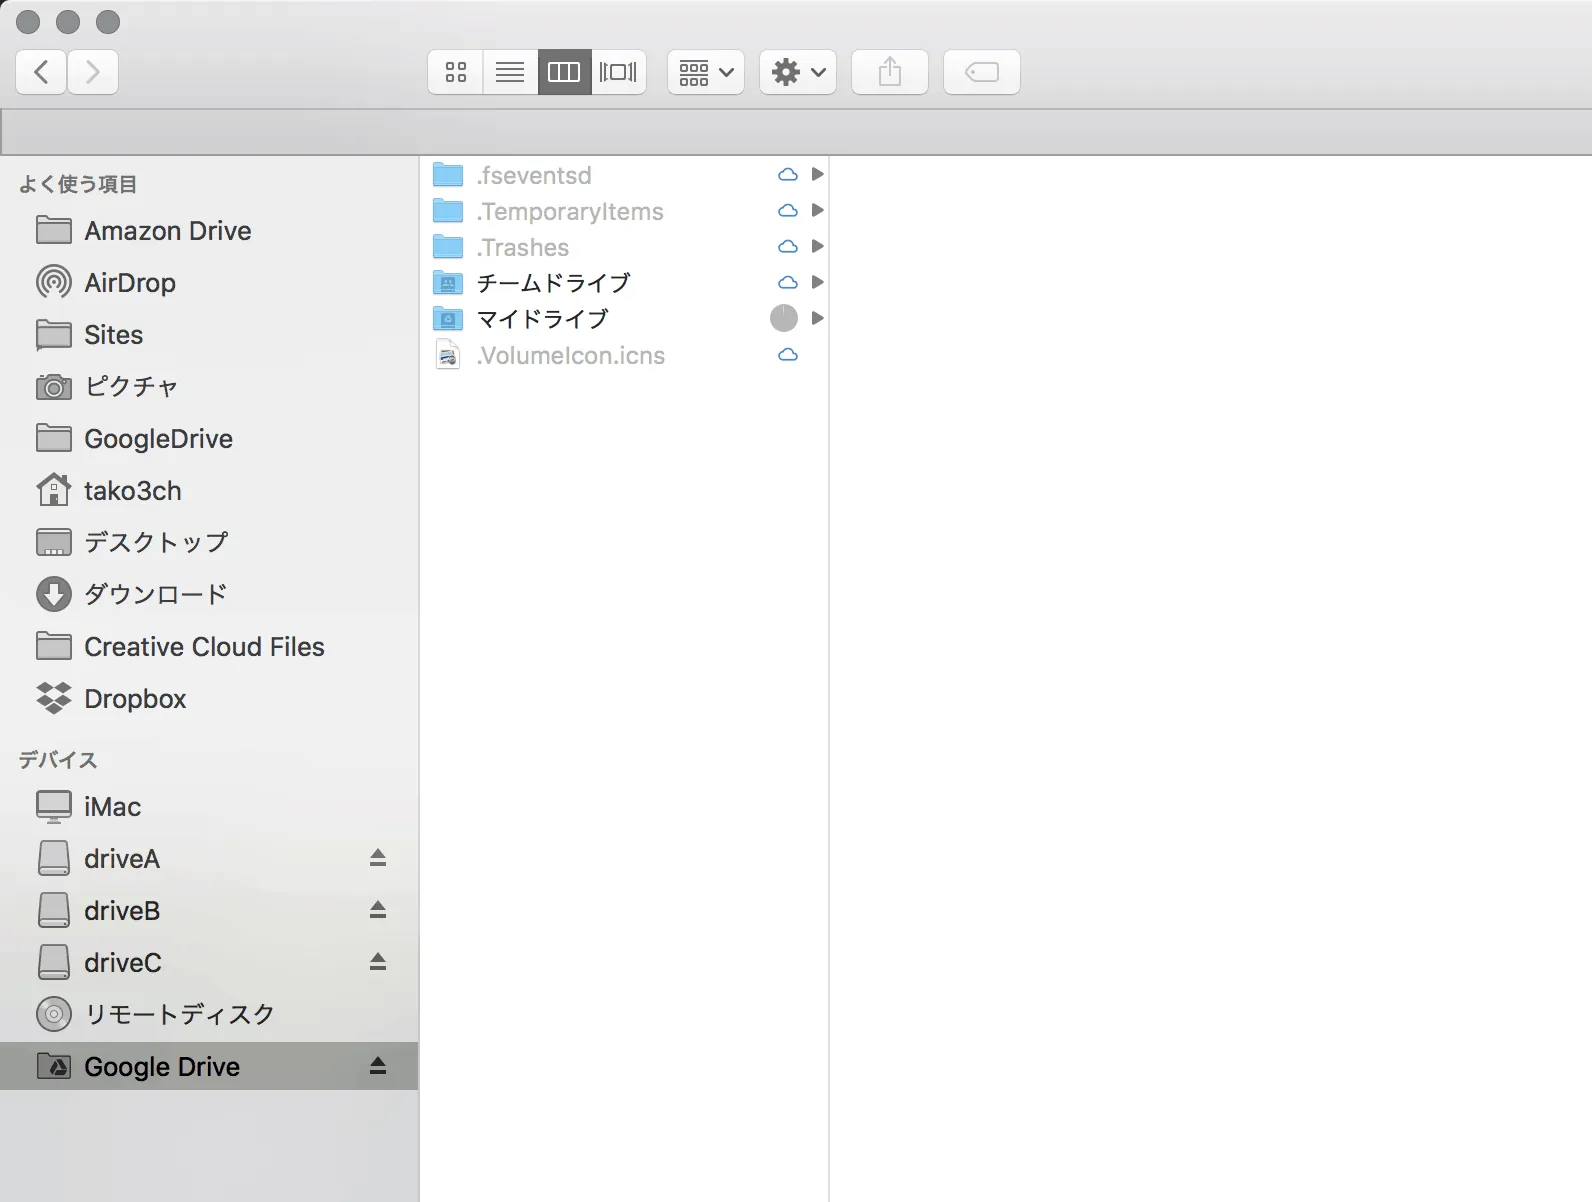This screenshot has width=1592, height=1202.
Task: Eject the Google Drive volume
Action: click(x=378, y=1066)
